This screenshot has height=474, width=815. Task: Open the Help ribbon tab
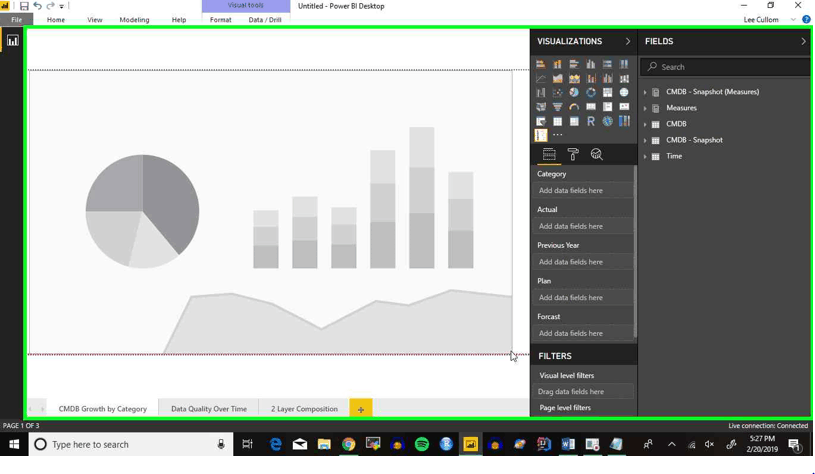(x=179, y=20)
